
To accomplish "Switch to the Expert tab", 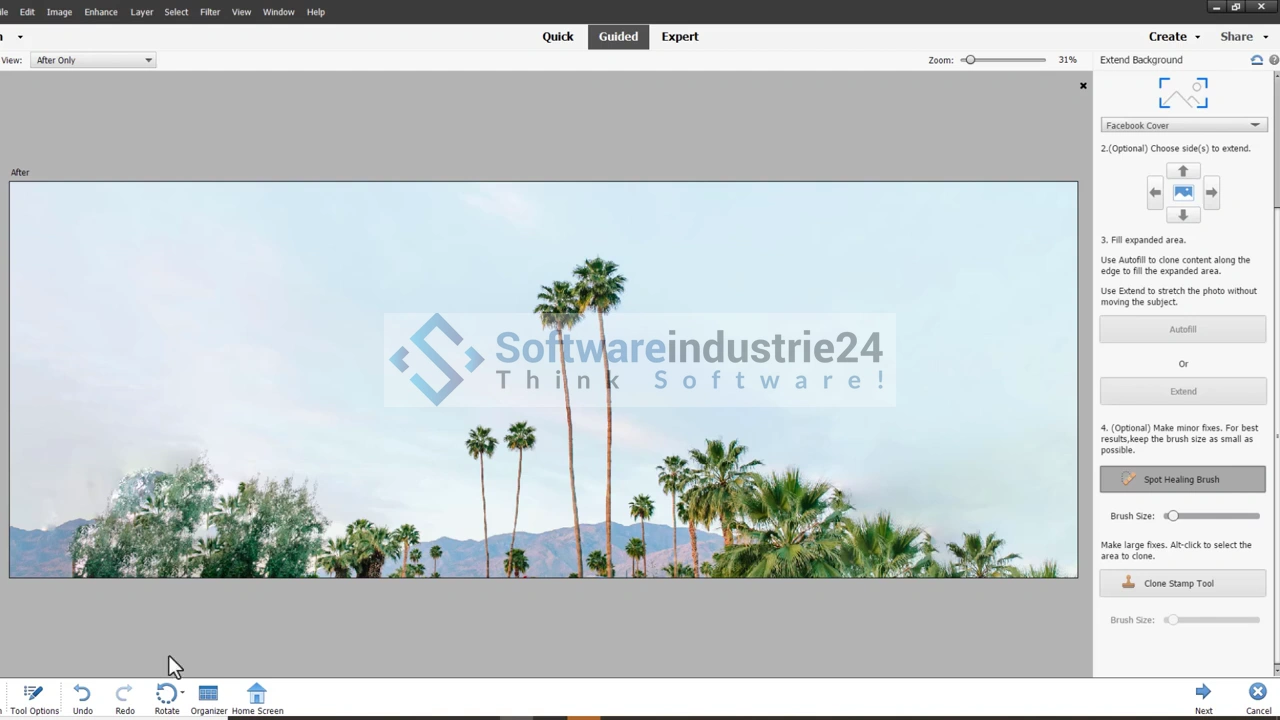I will click(x=679, y=36).
